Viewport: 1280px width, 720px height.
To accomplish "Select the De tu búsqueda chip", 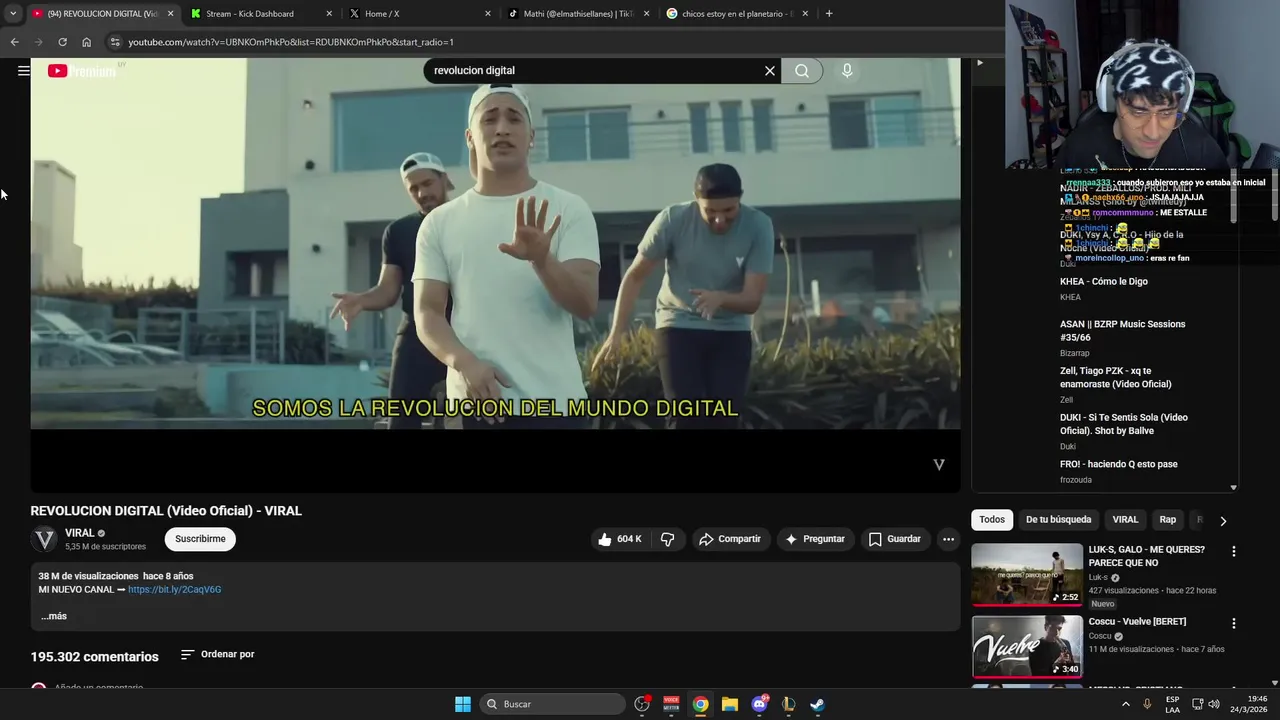I will (x=1058, y=520).
